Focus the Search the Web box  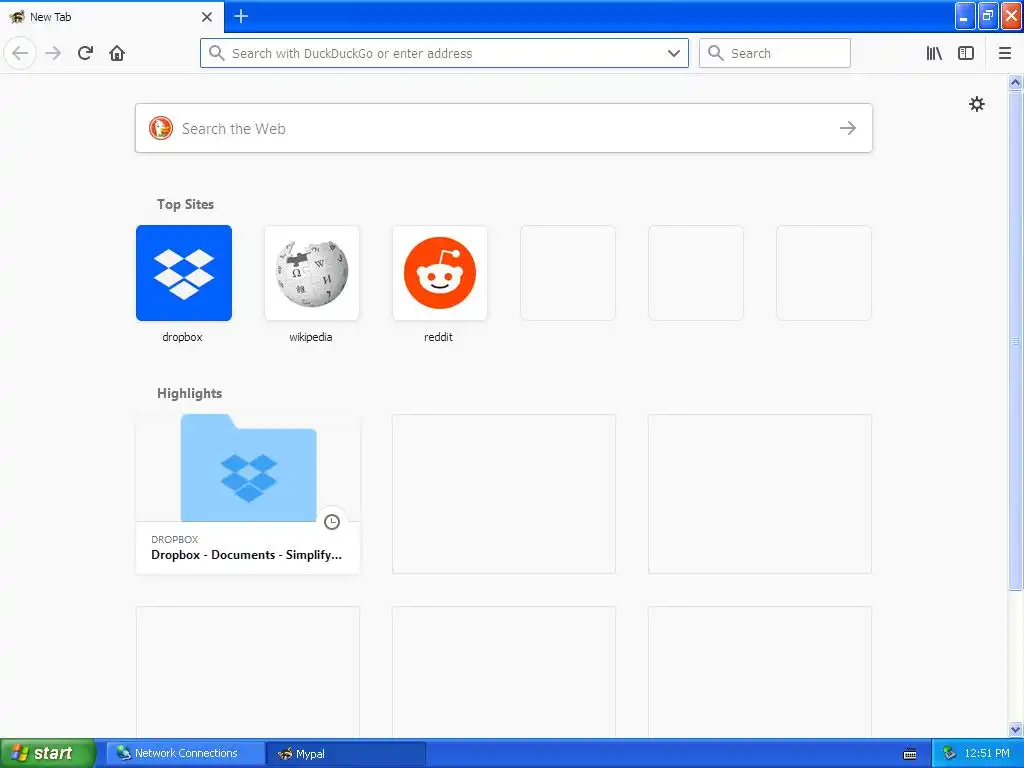[504, 128]
